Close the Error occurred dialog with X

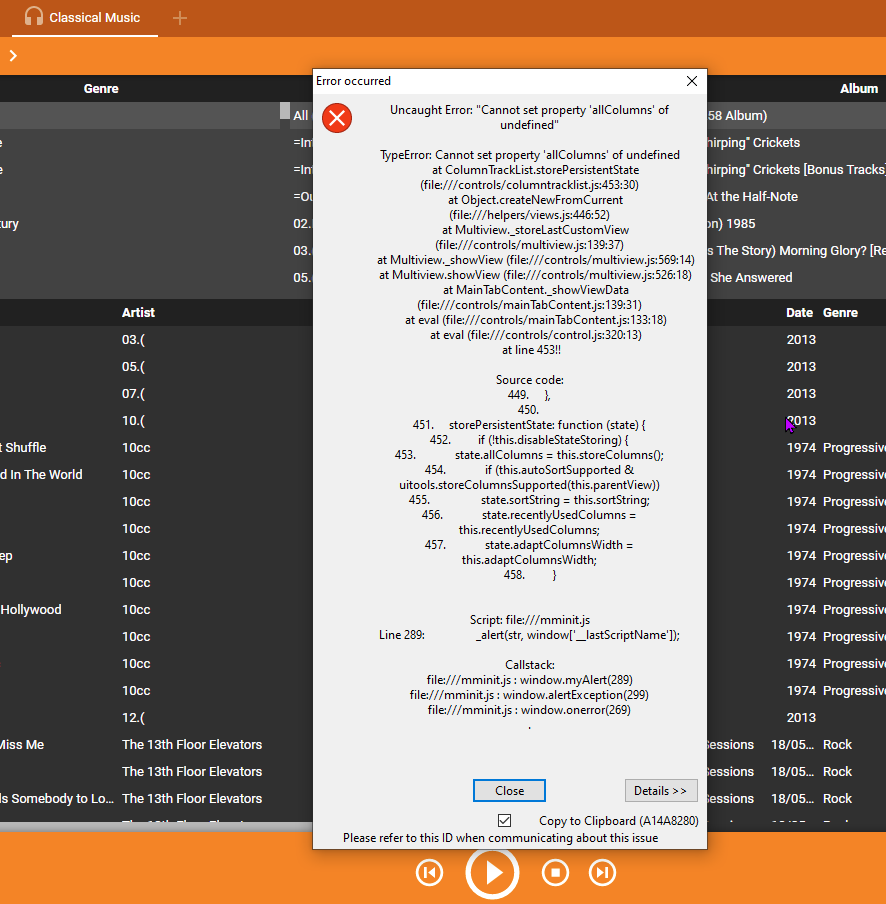691,81
